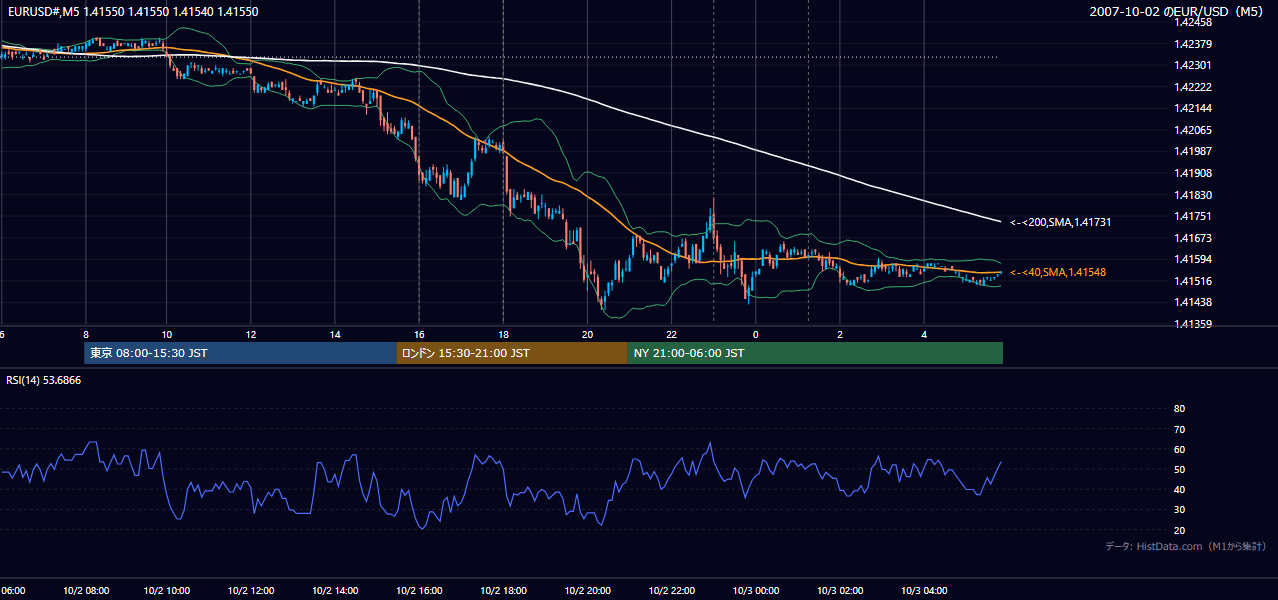The width and height of the screenshot is (1278, 600).
Task: Click the 40 SMA label reading 1.41548
Action: pos(1057,272)
